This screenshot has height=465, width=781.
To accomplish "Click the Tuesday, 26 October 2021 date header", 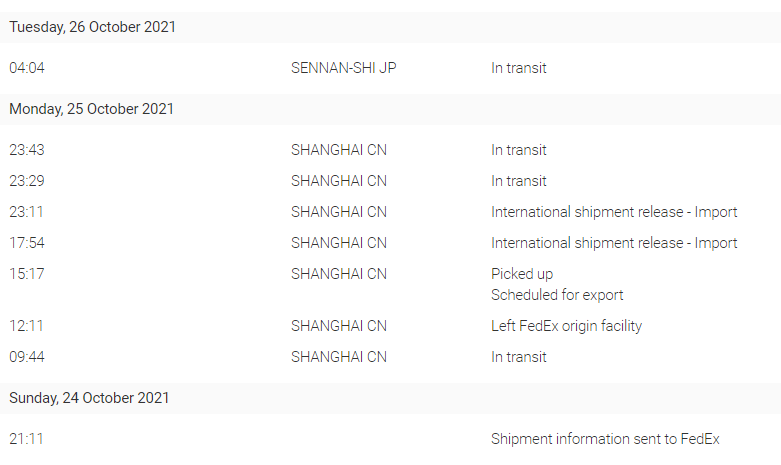I will [93, 27].
